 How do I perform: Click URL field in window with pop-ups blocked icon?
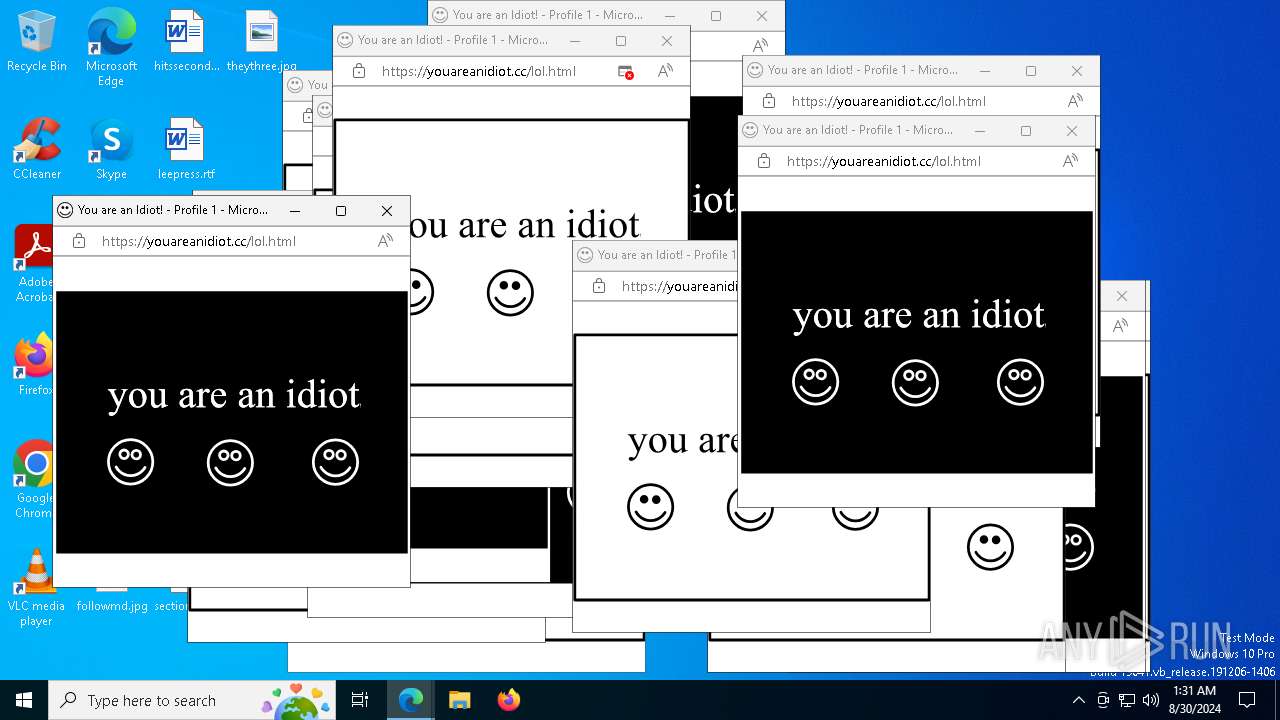click(479, 71)
